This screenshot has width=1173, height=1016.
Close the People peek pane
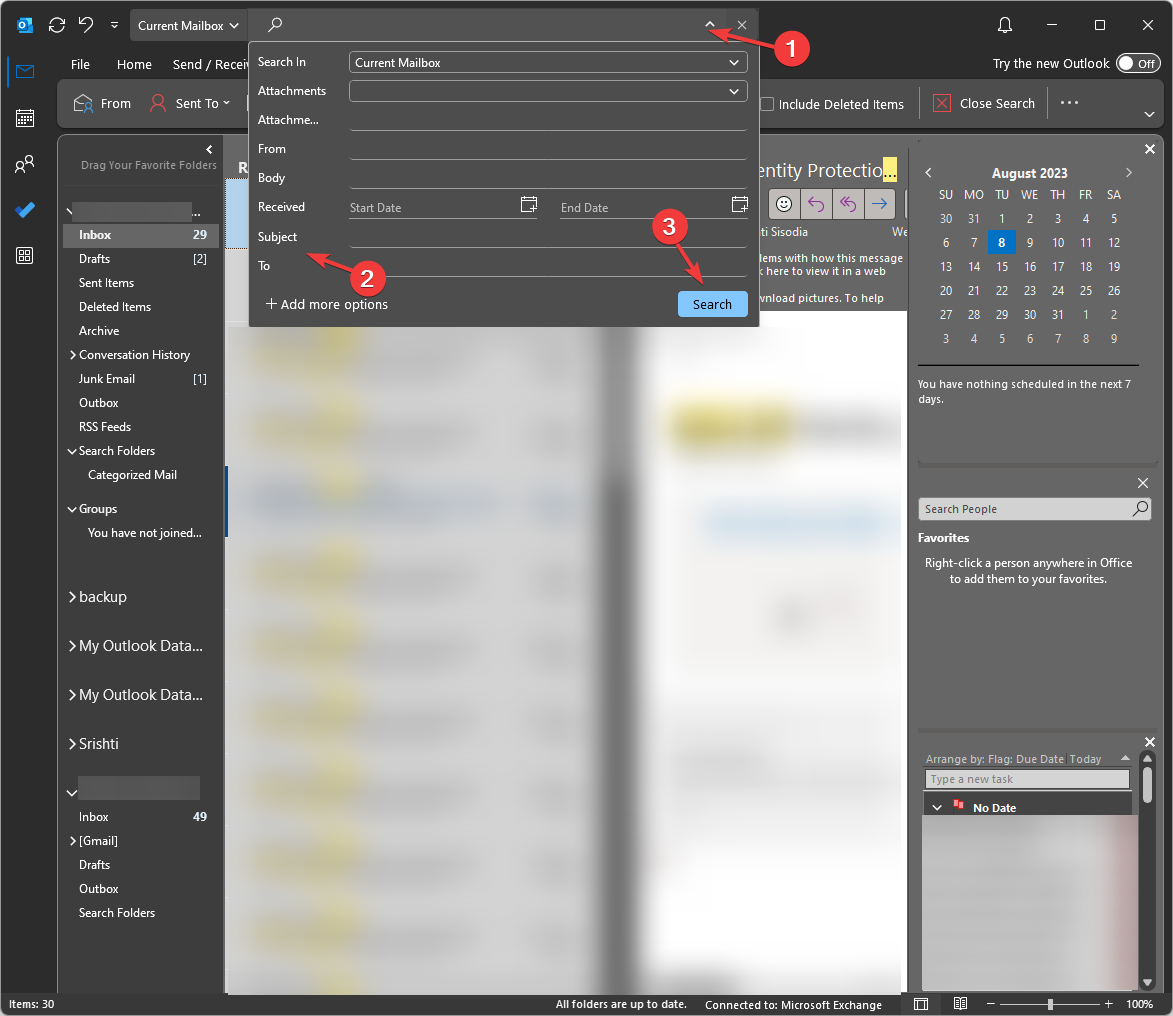click(1142, 483)
